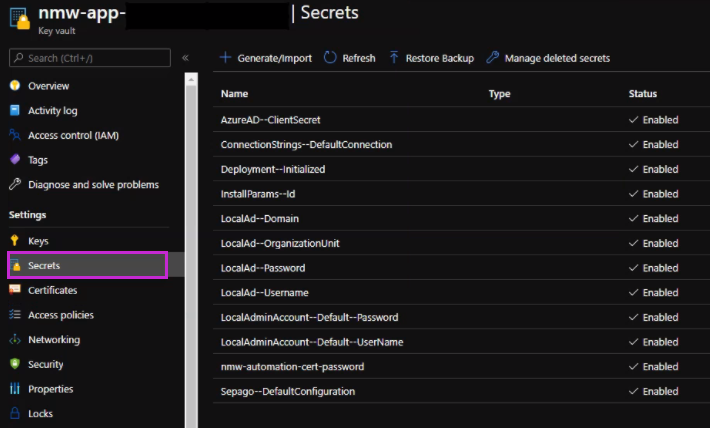
Task: Click Generate/Import button
Action: click(x=266, y=58)
